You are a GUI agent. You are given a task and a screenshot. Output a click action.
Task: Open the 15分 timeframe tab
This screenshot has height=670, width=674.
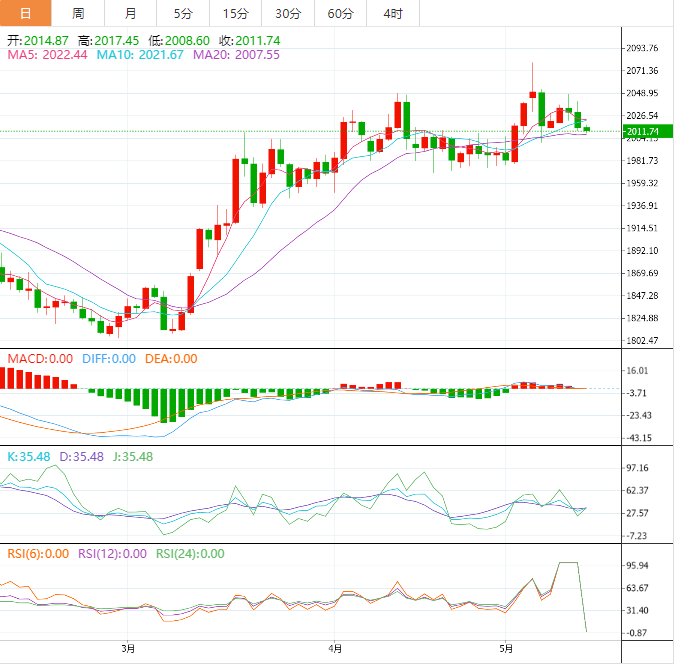tap(236, 13)
